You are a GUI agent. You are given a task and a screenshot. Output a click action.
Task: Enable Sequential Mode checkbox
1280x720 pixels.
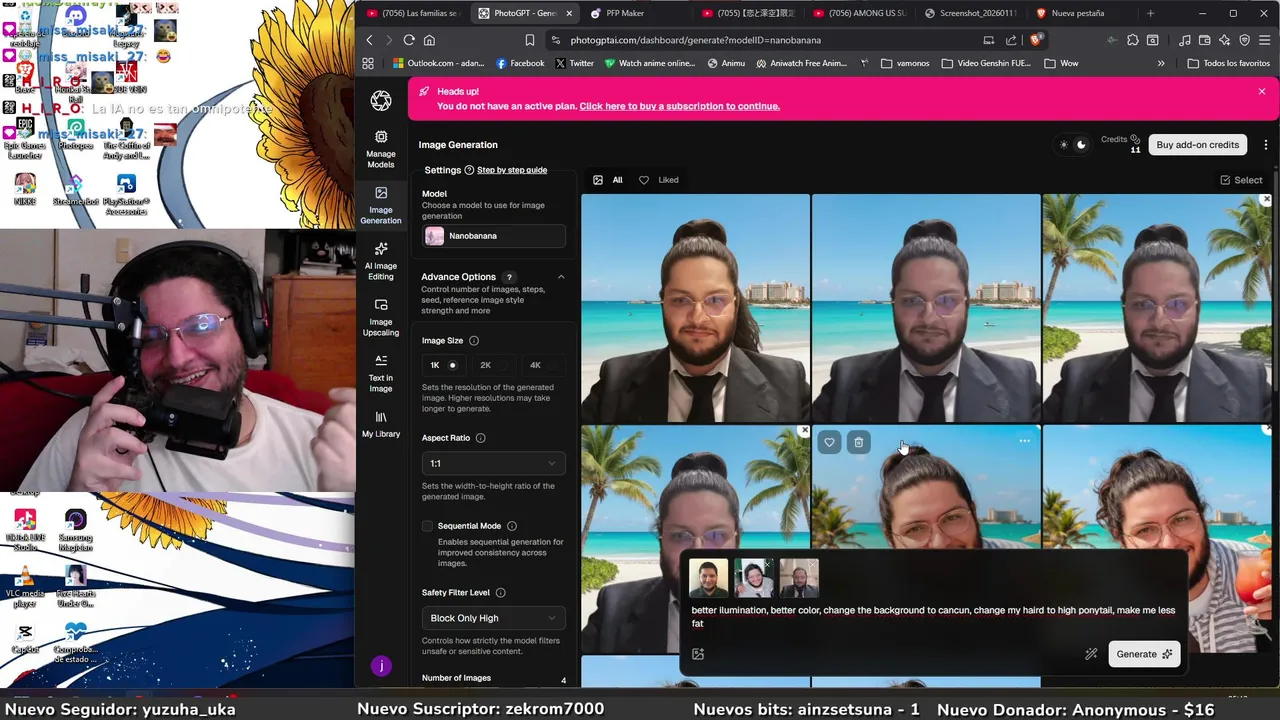tap(427, 526)
